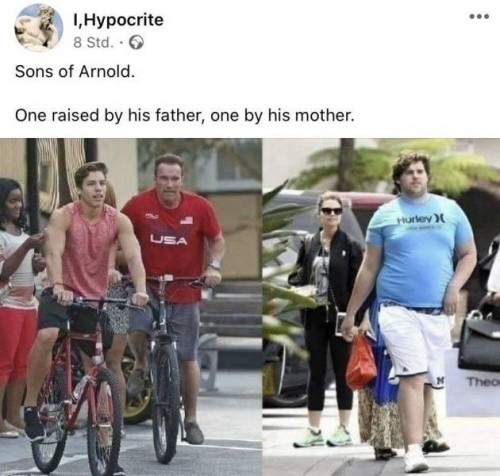This screenshot has width=500, height=476.
Task: Open the "8 Std." timestamp link
Action: [93, 43]
